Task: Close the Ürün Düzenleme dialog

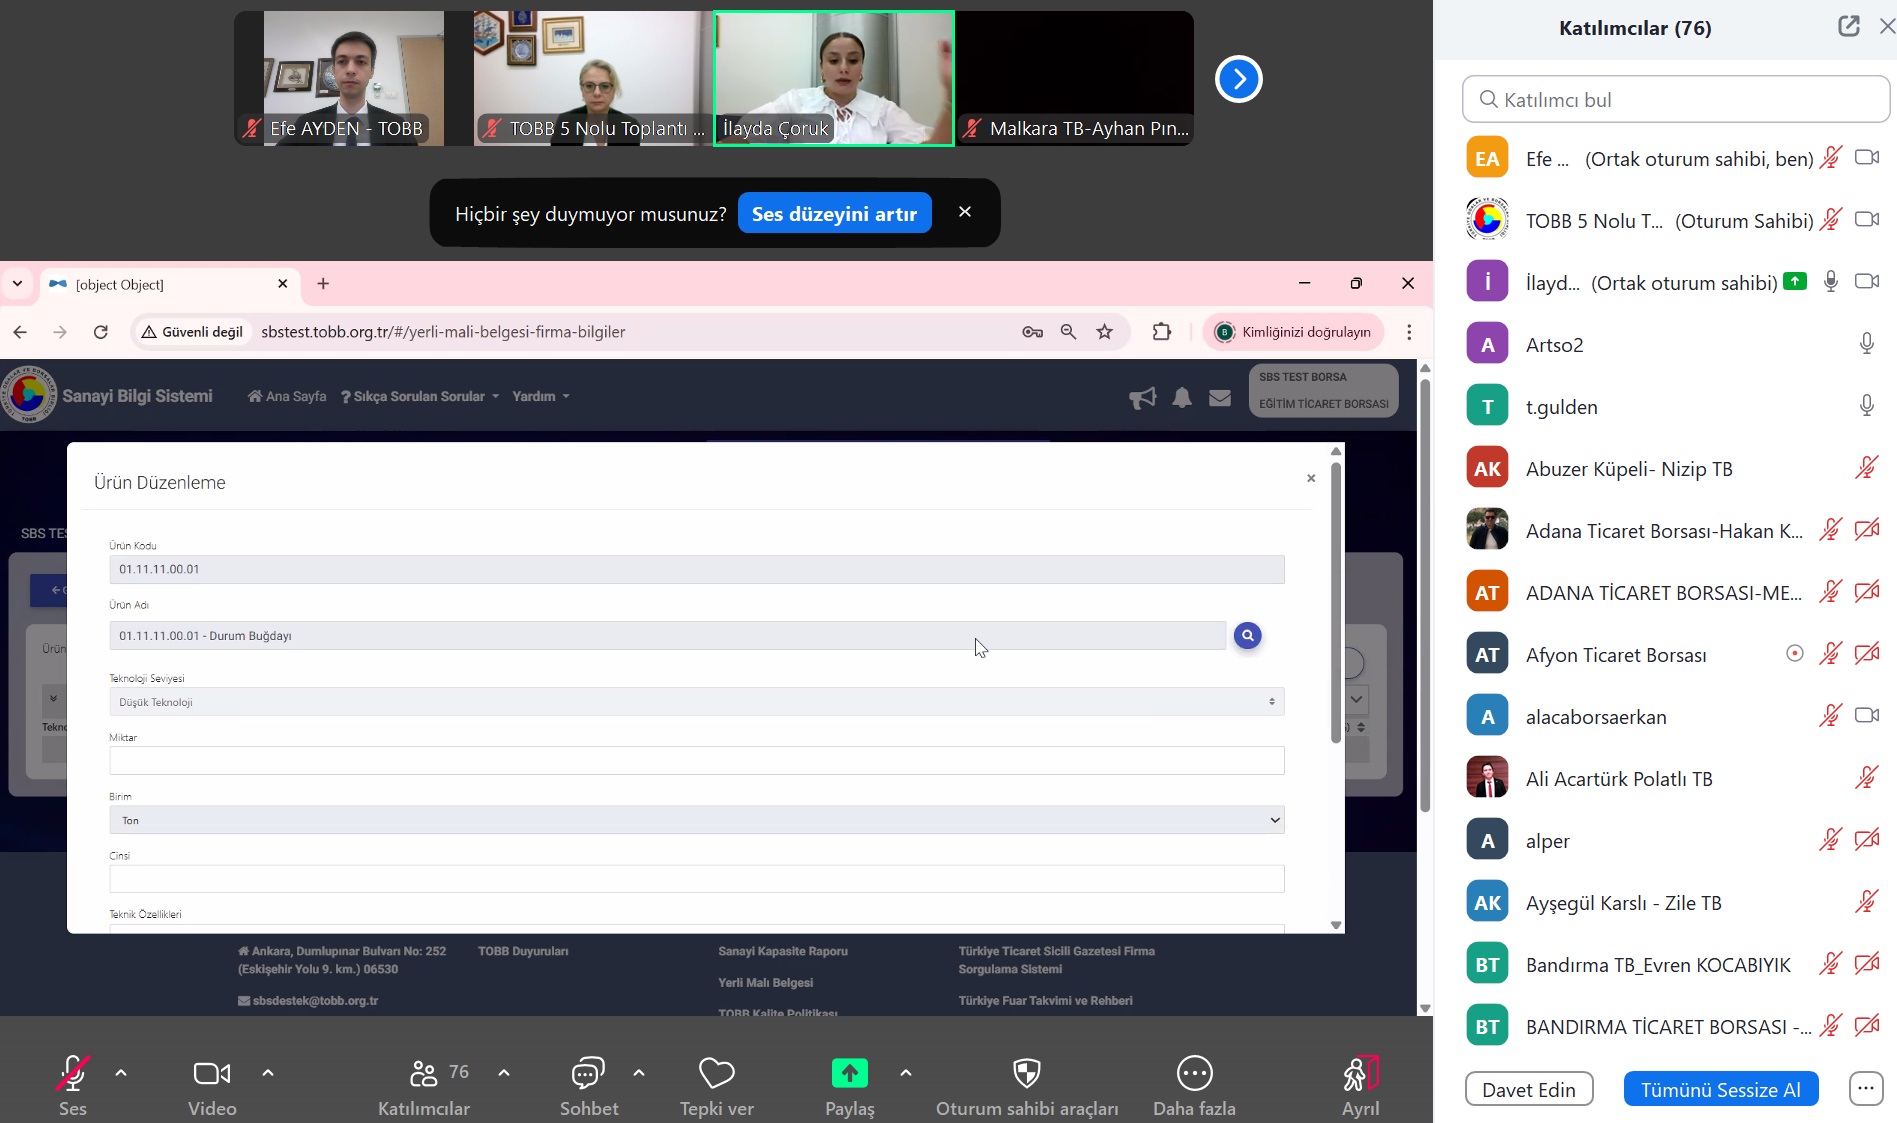Action: point(1311,479)
